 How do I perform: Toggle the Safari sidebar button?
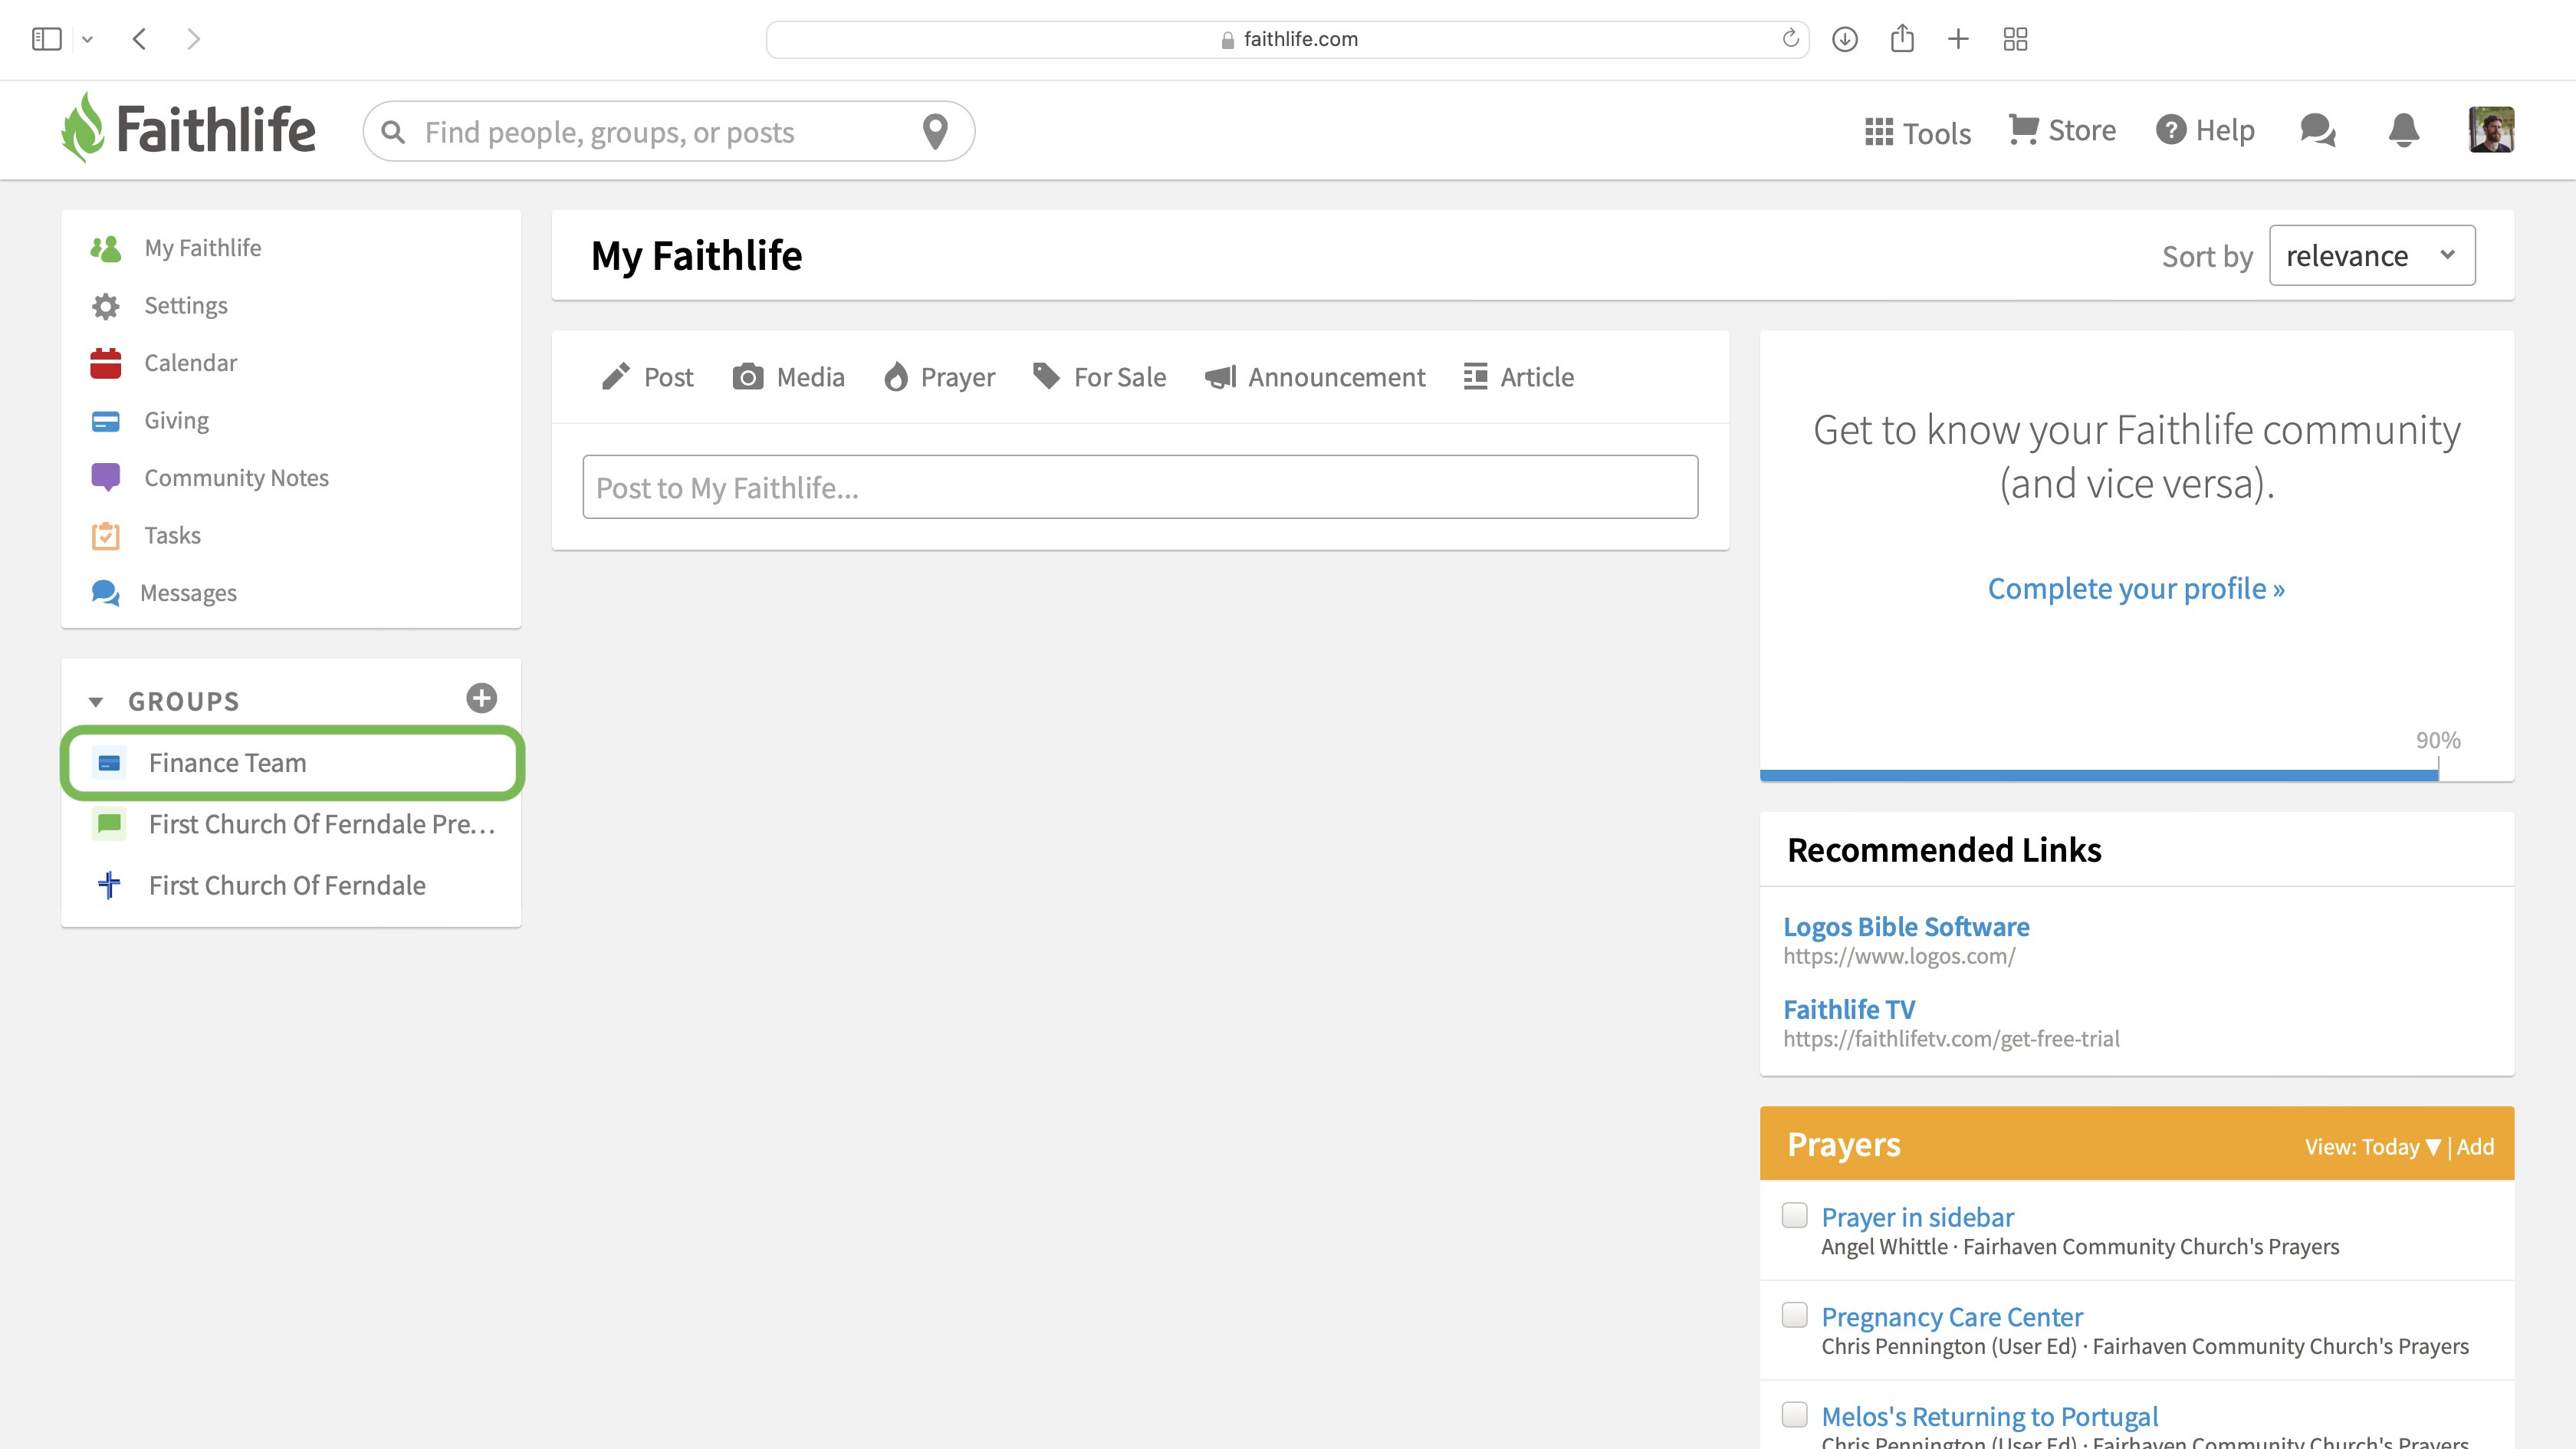tap(47, 39)
